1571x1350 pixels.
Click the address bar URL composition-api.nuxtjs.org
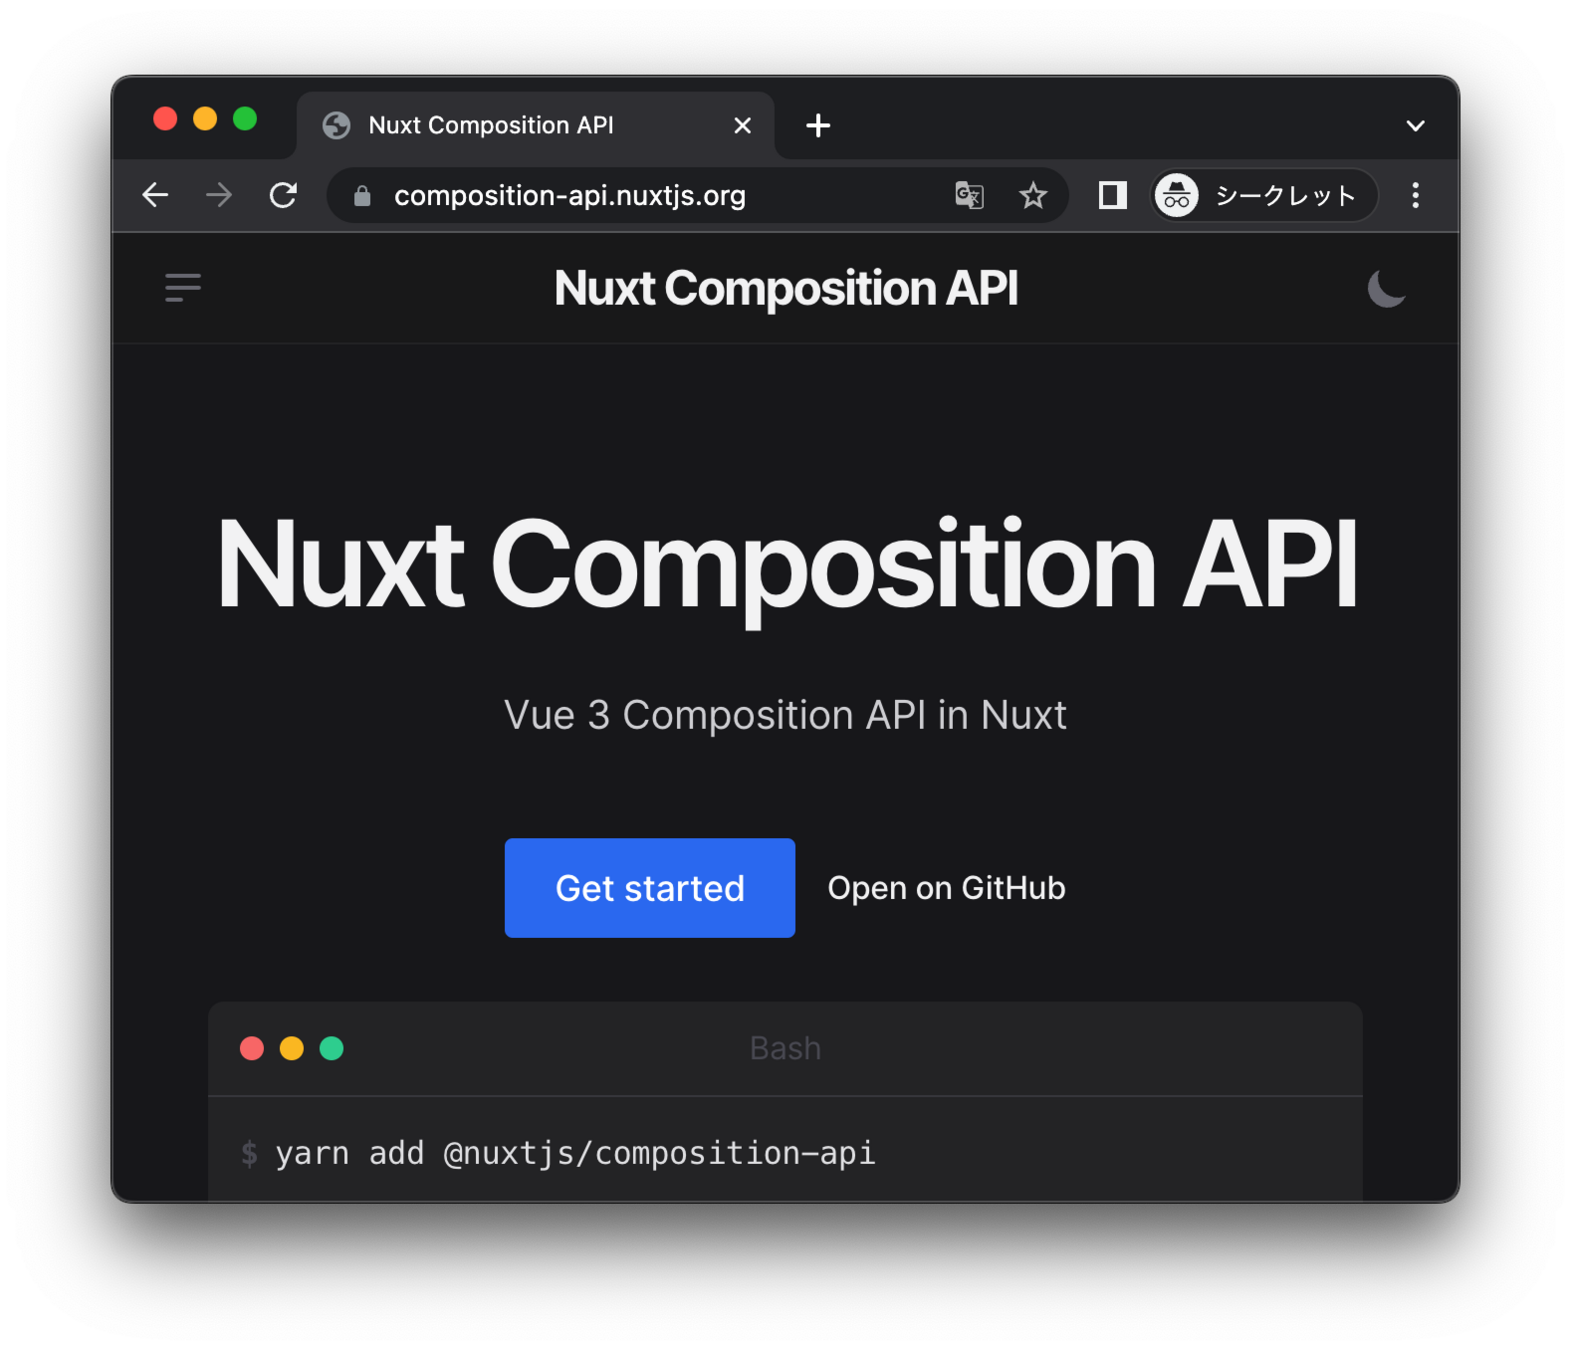[x=570, y=195]
